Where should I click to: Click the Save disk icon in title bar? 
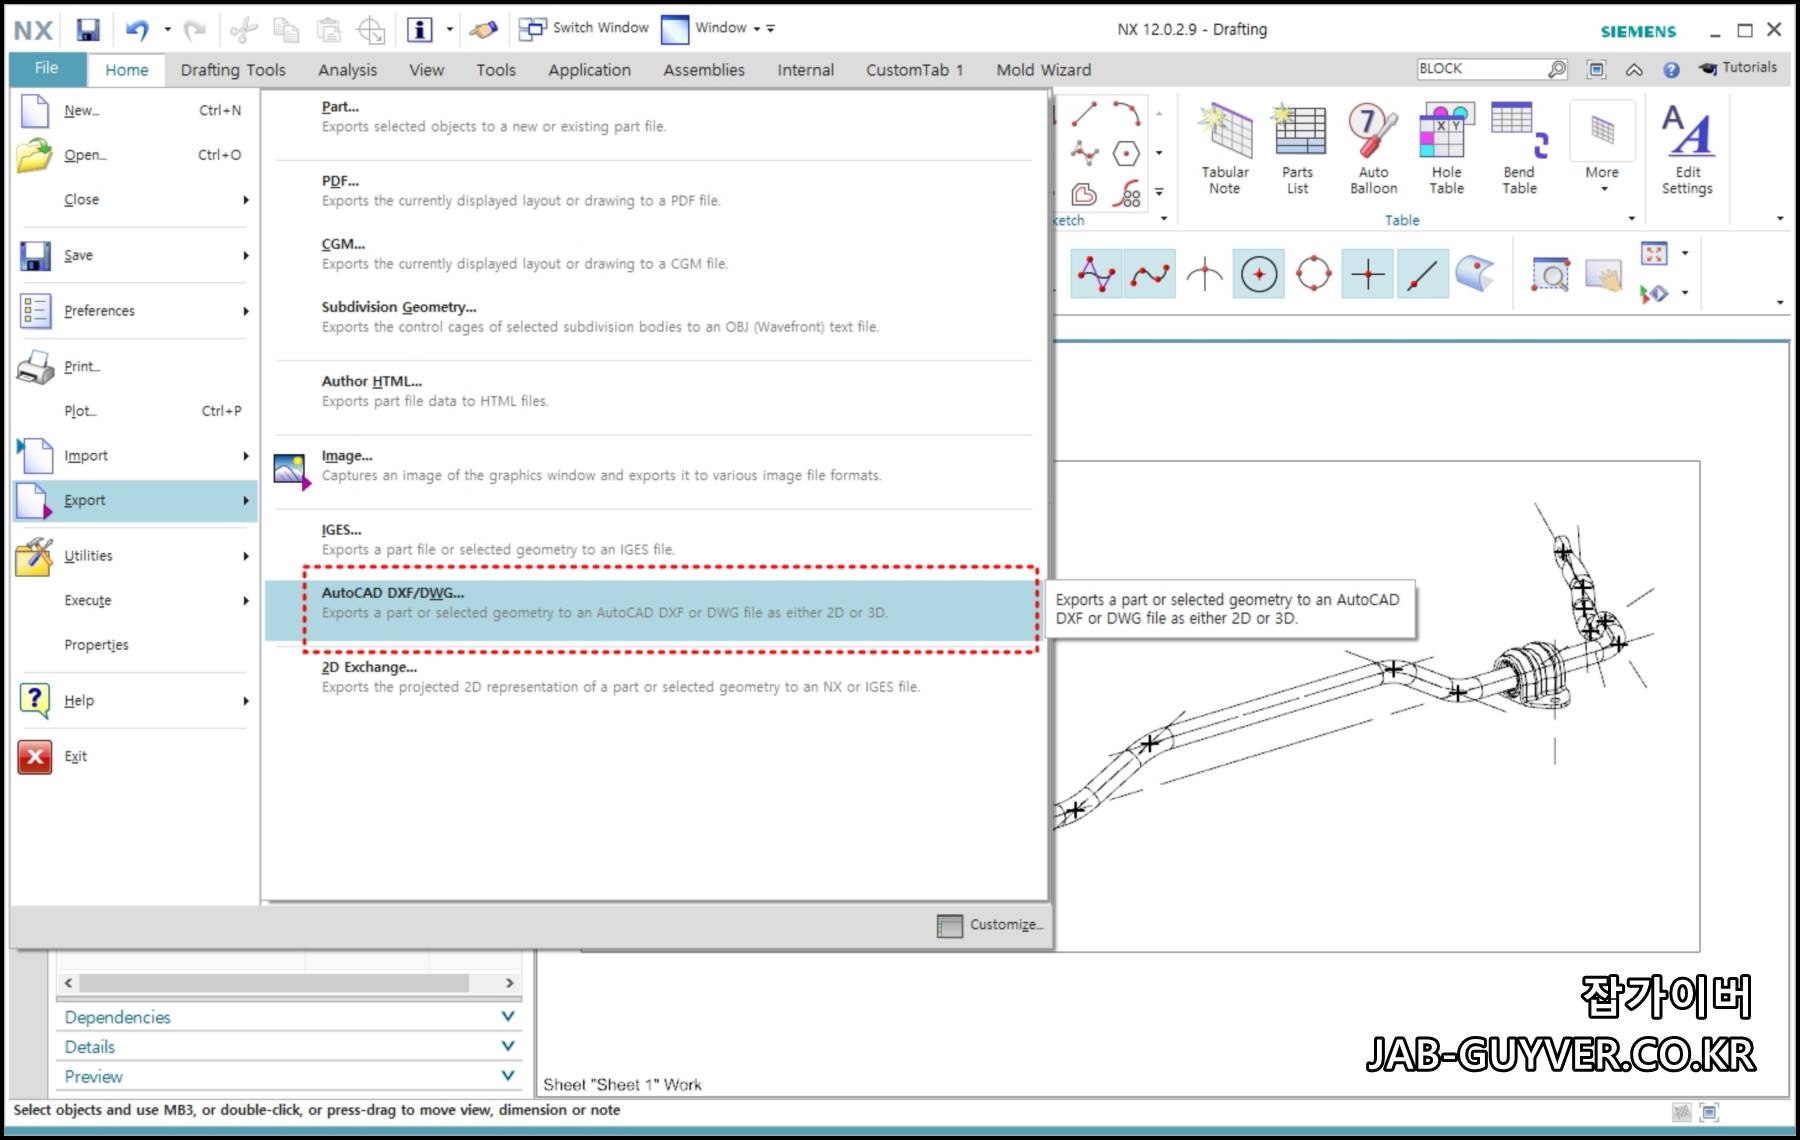tap(88, 30)
